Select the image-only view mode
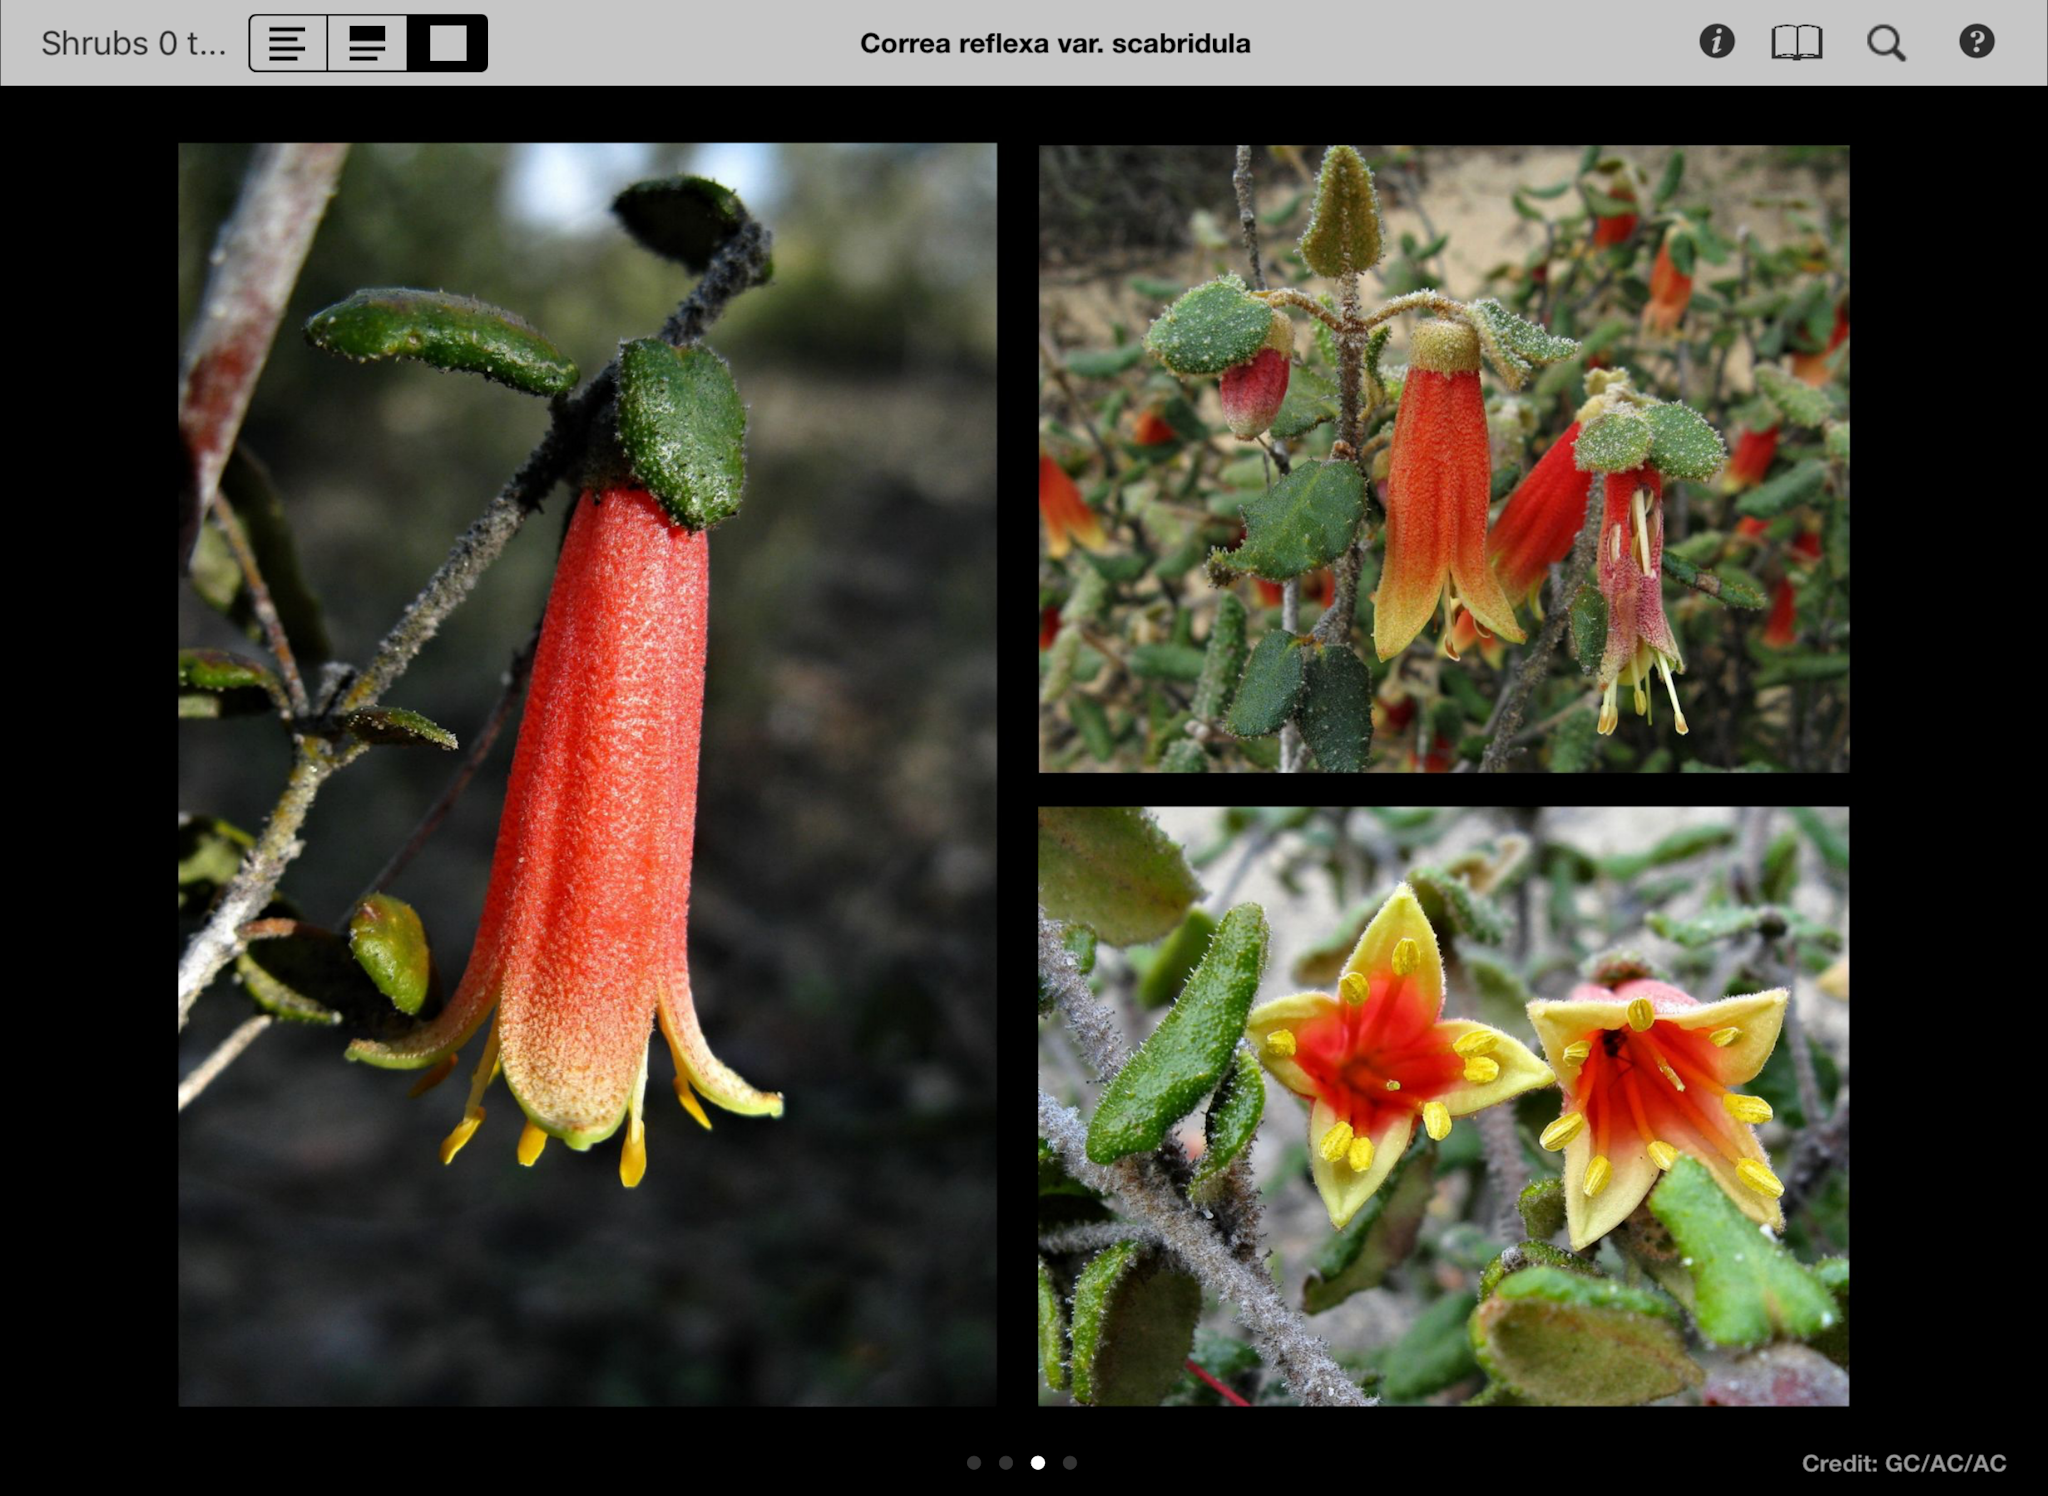The height and width of the screenshot is (1496, 2048). pos(447,43)
